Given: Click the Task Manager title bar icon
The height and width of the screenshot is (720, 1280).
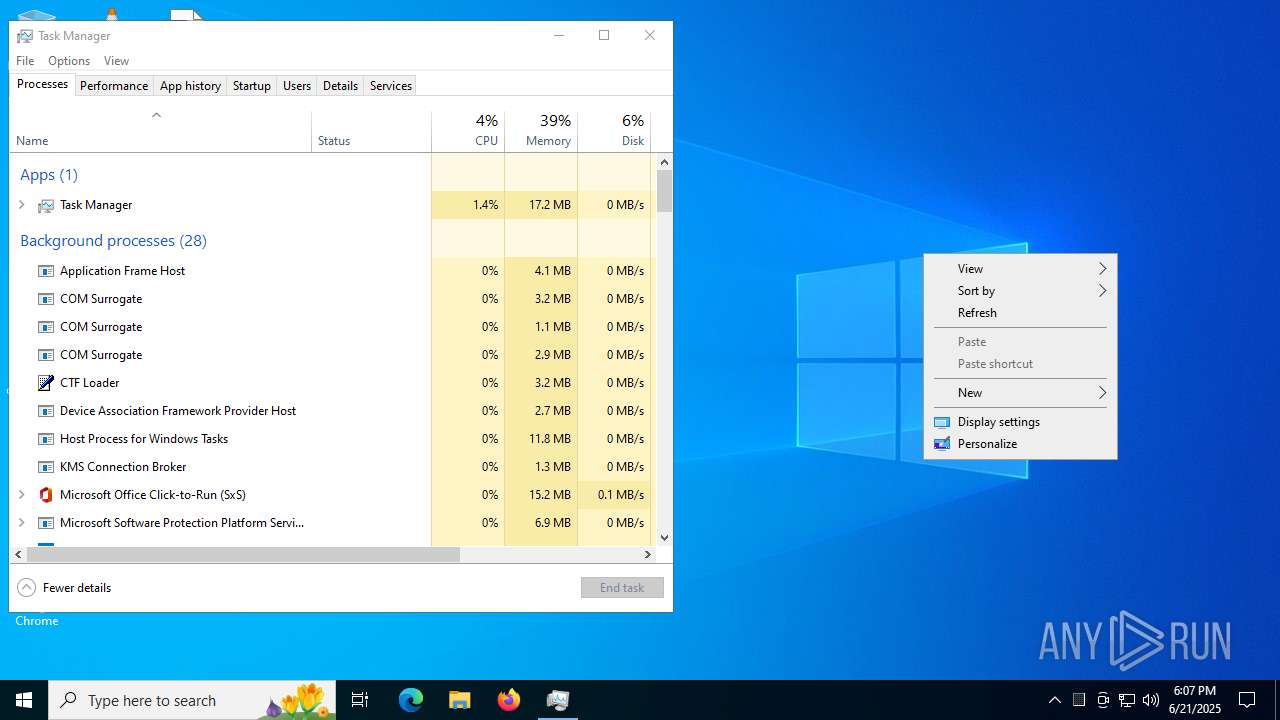Looking at the screenshot, I should (x=25, y=36).
